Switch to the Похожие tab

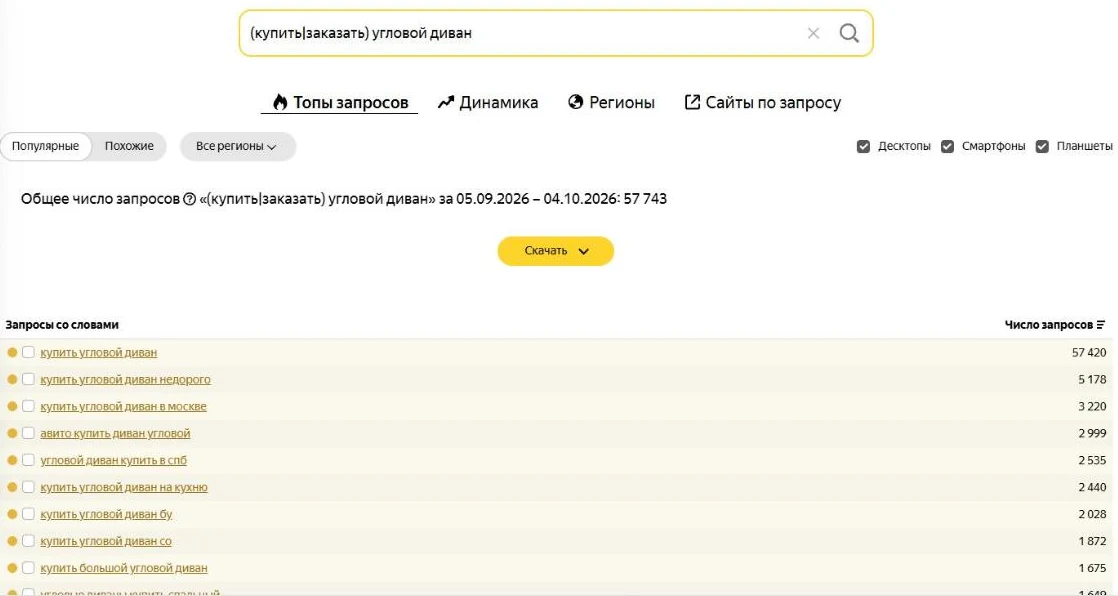129,146
